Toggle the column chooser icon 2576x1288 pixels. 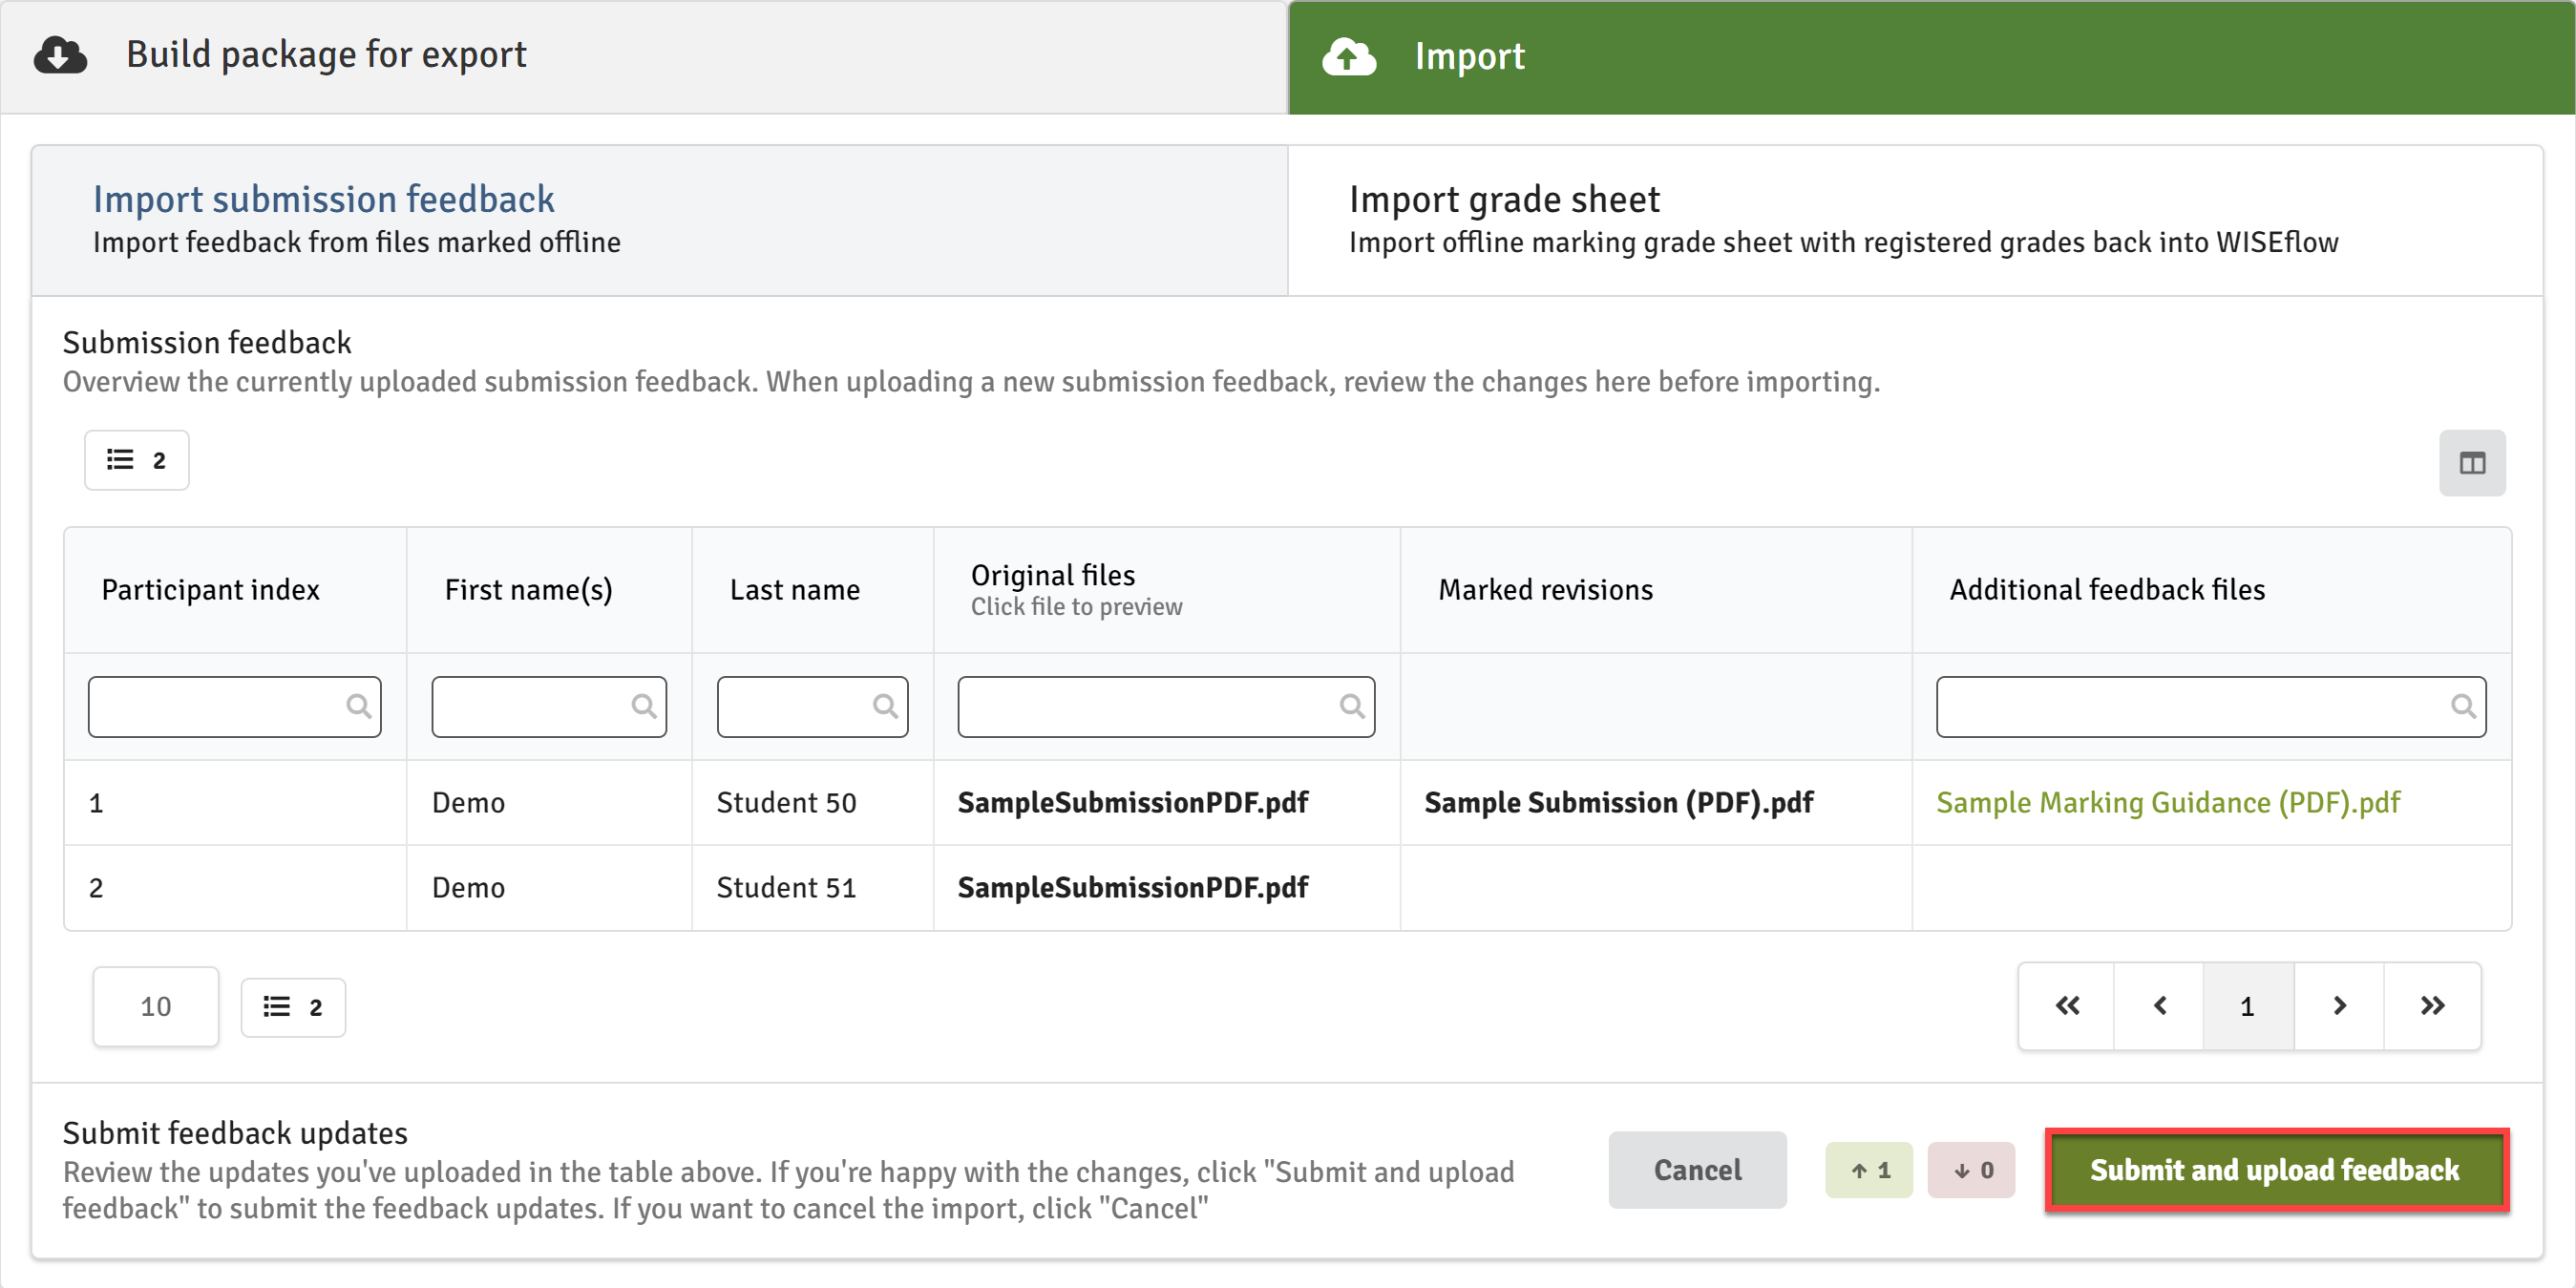tap(2472, 463)
